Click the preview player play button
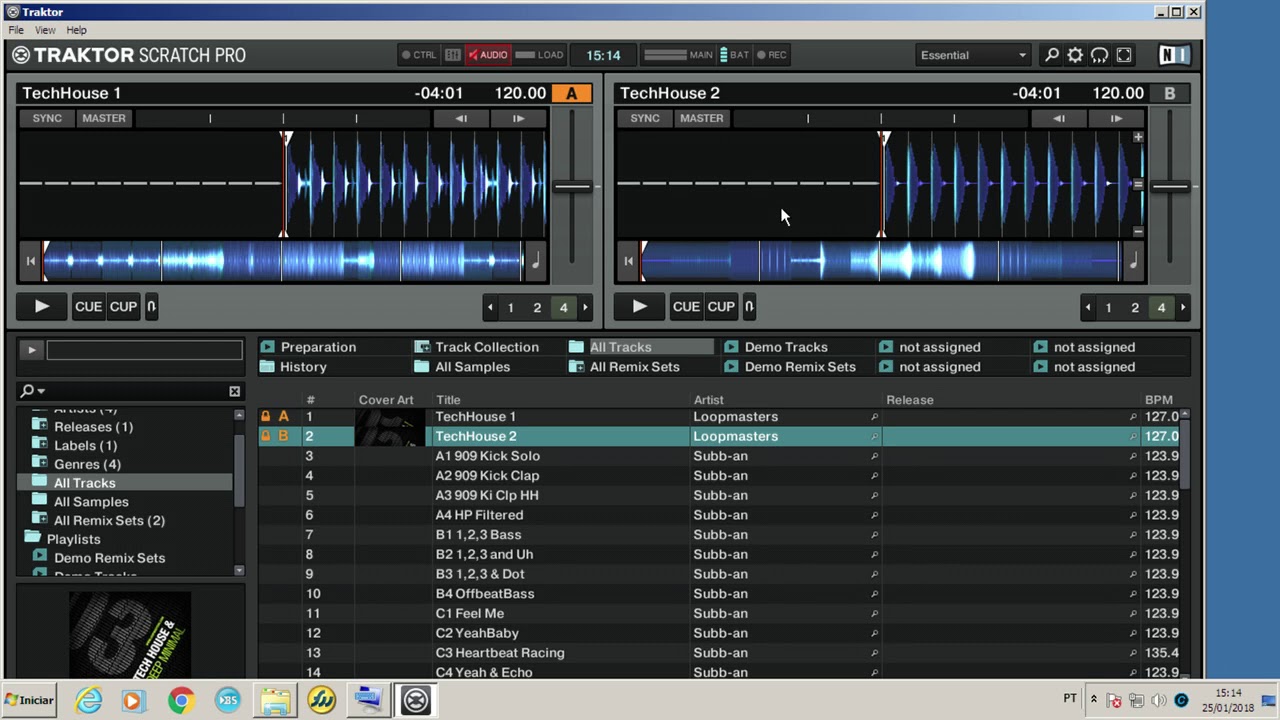1280x720 pixels. coord(31,350)
